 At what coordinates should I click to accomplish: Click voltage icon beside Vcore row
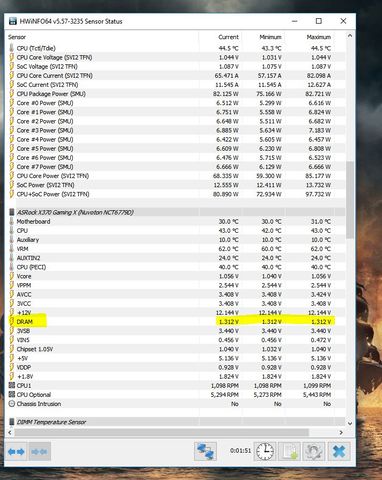click(x=12, y=276)
